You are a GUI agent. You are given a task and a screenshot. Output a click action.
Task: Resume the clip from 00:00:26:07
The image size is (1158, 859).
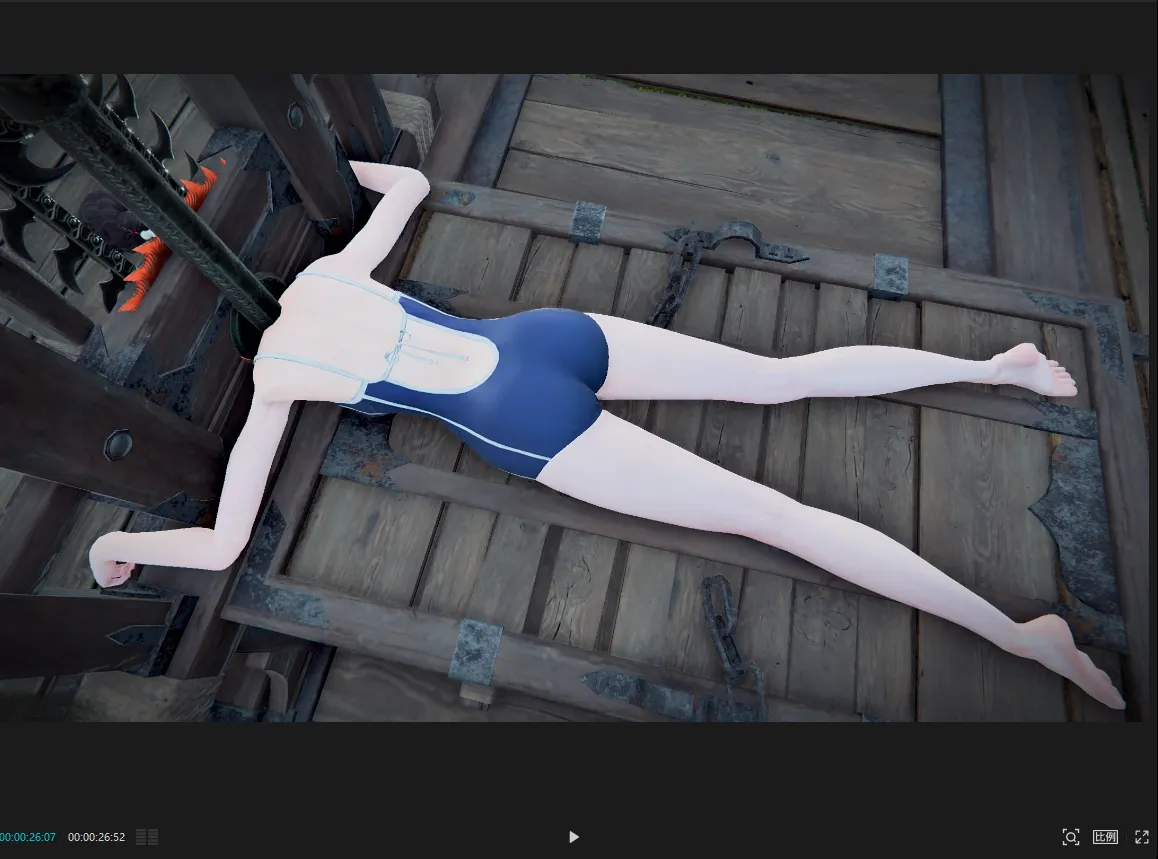click(x=574, y=837)
